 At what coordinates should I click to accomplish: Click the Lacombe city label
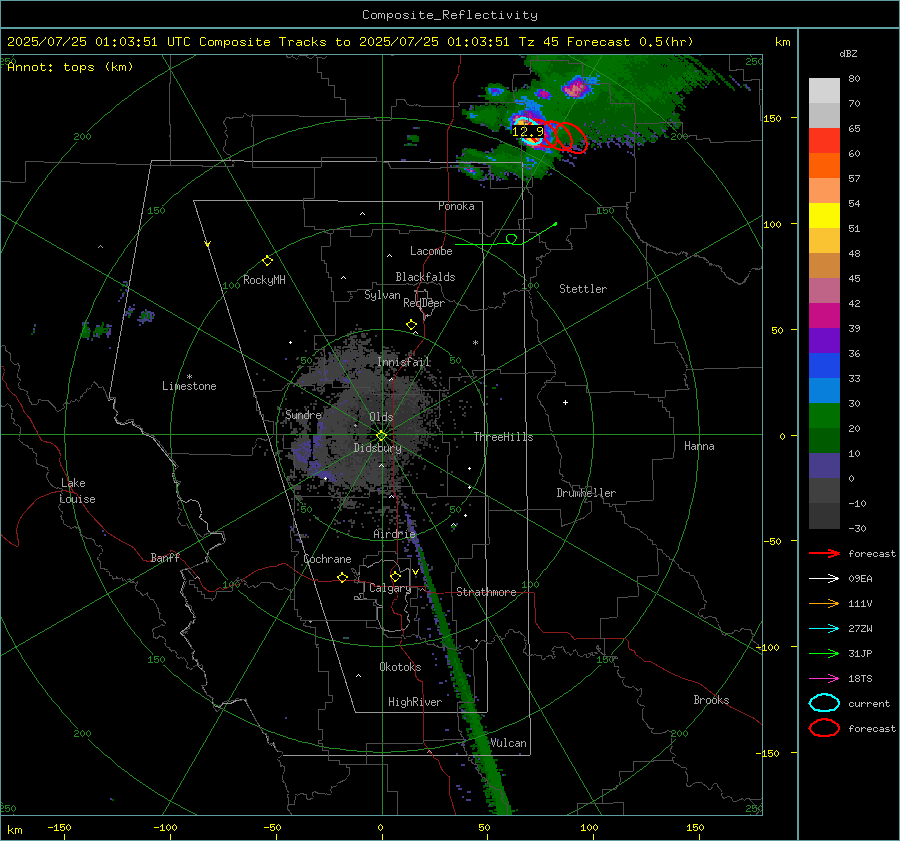coord(431,251)
